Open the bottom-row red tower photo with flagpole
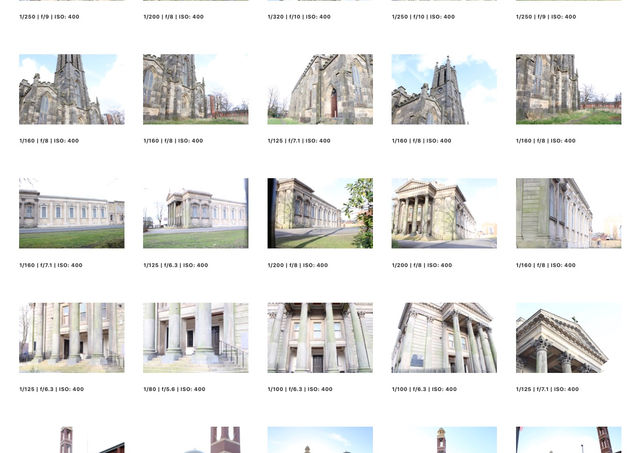The width and height of the screenshot is (640, 453). 569,440
